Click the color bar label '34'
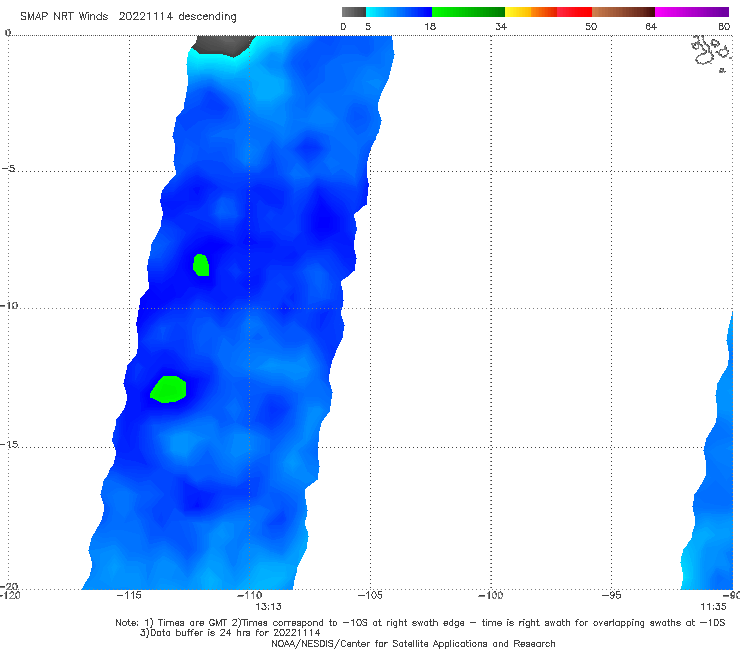This screenshot has height=650, width=740. pyautogui.click(x=501, y=26)
